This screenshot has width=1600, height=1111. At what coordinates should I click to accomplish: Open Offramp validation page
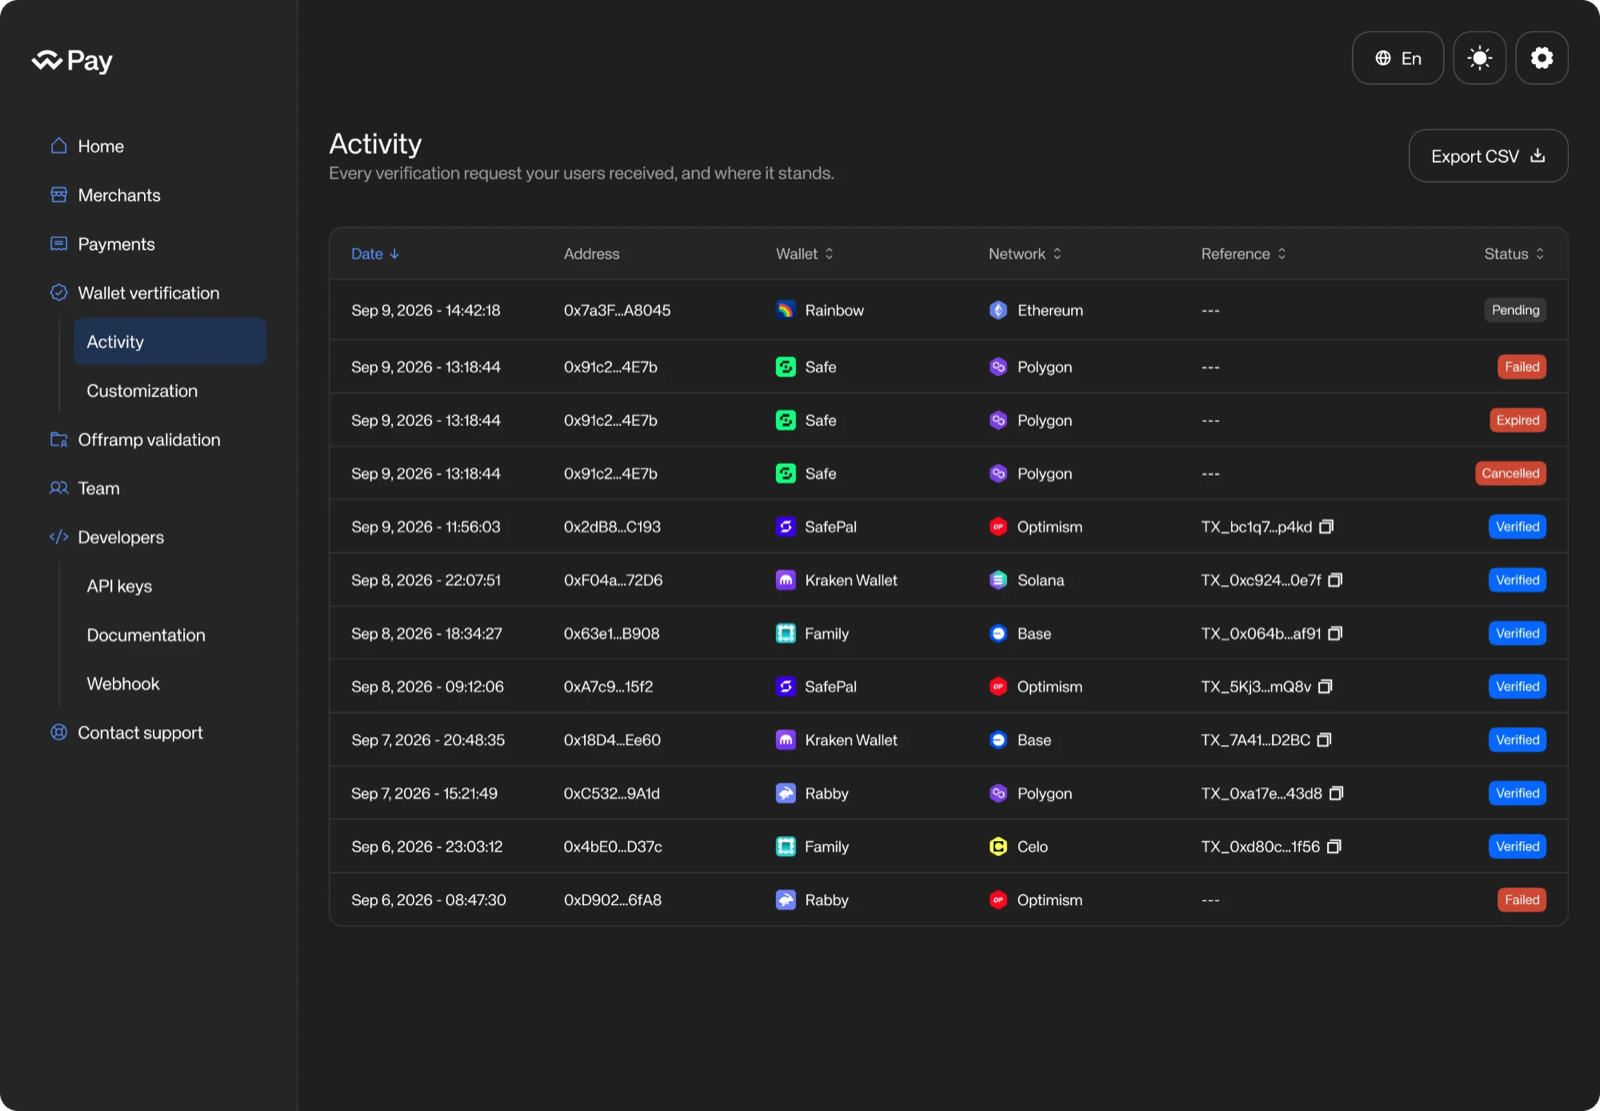point(149,440)
